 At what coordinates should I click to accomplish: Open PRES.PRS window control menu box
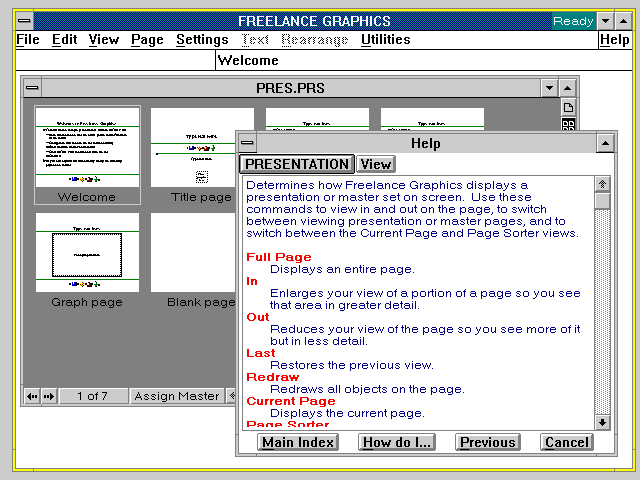coord(33,88)
